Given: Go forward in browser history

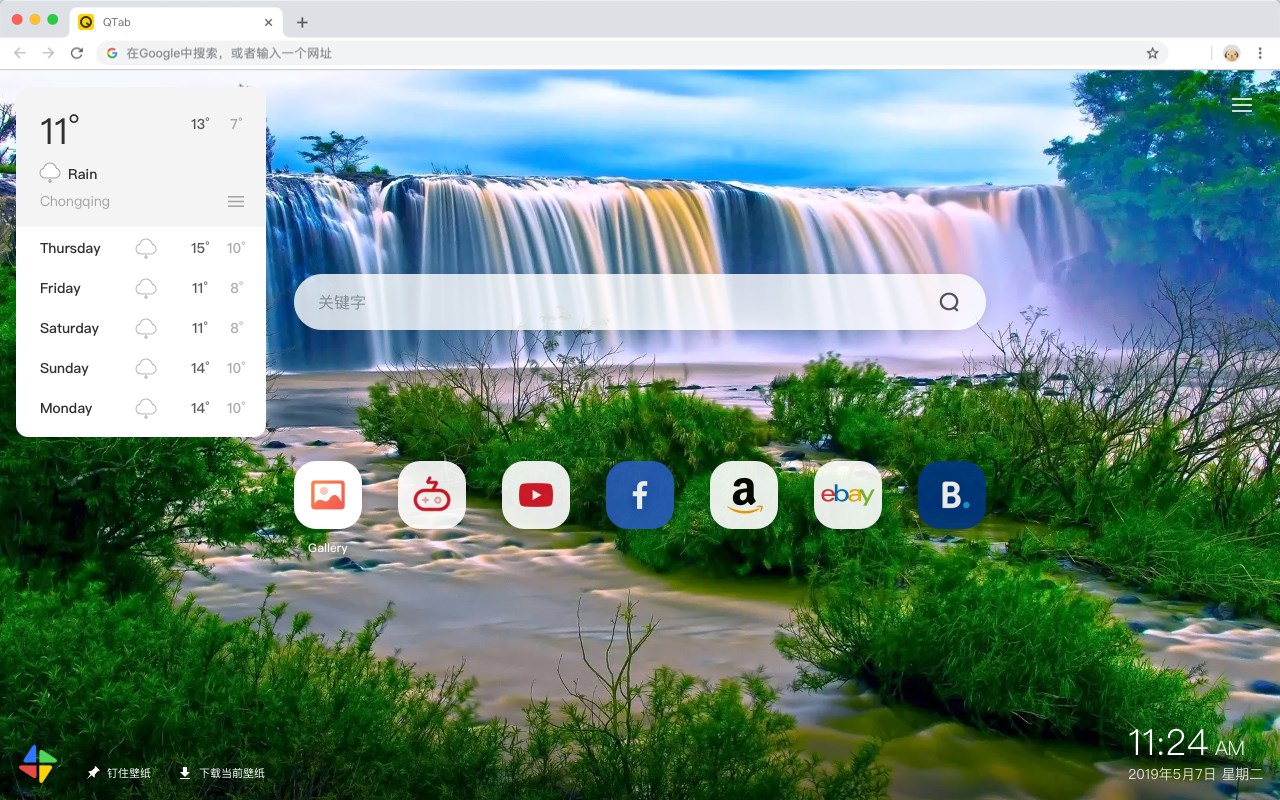Looking at the screenshot, I should [x=48, y=53].
